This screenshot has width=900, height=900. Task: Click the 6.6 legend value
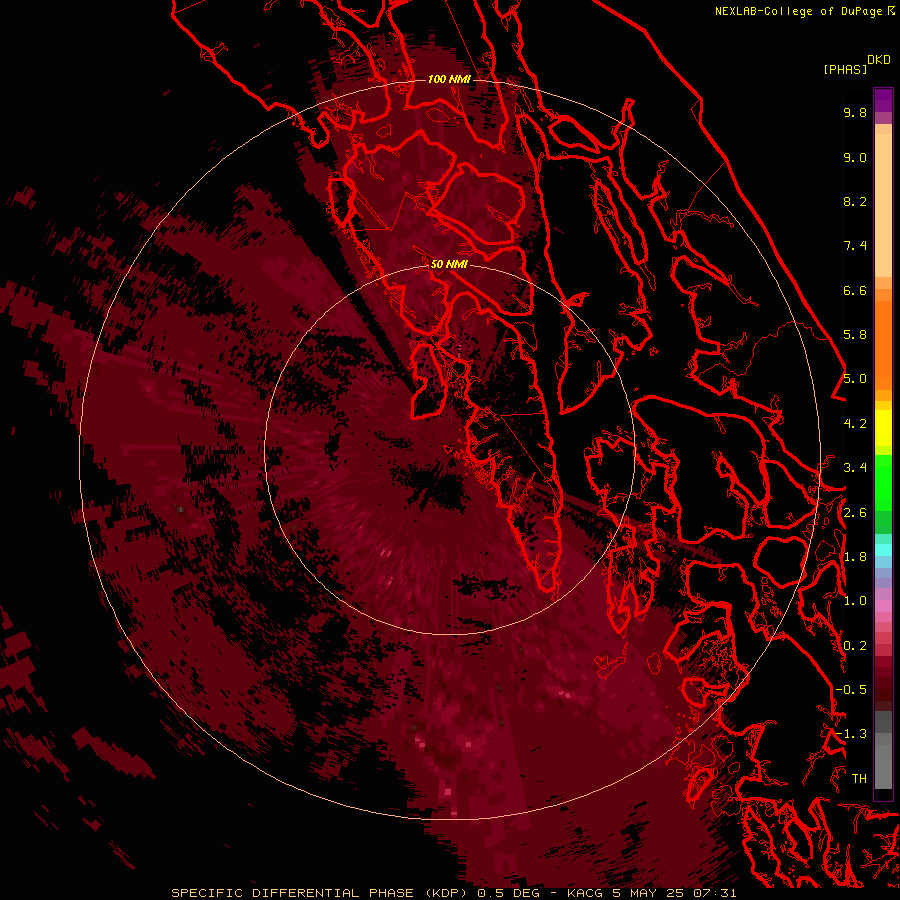(855, 290)
